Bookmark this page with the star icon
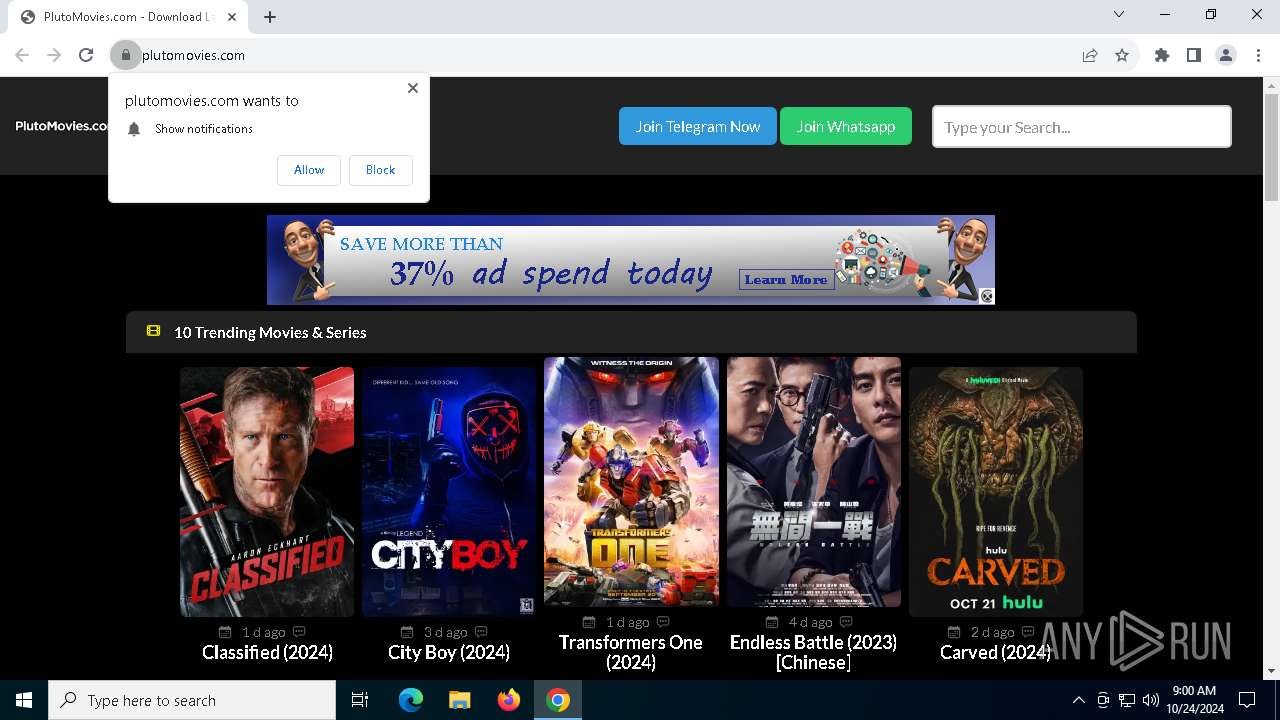The height and width of the screenshot is (720, 1280). [1122, 55]
